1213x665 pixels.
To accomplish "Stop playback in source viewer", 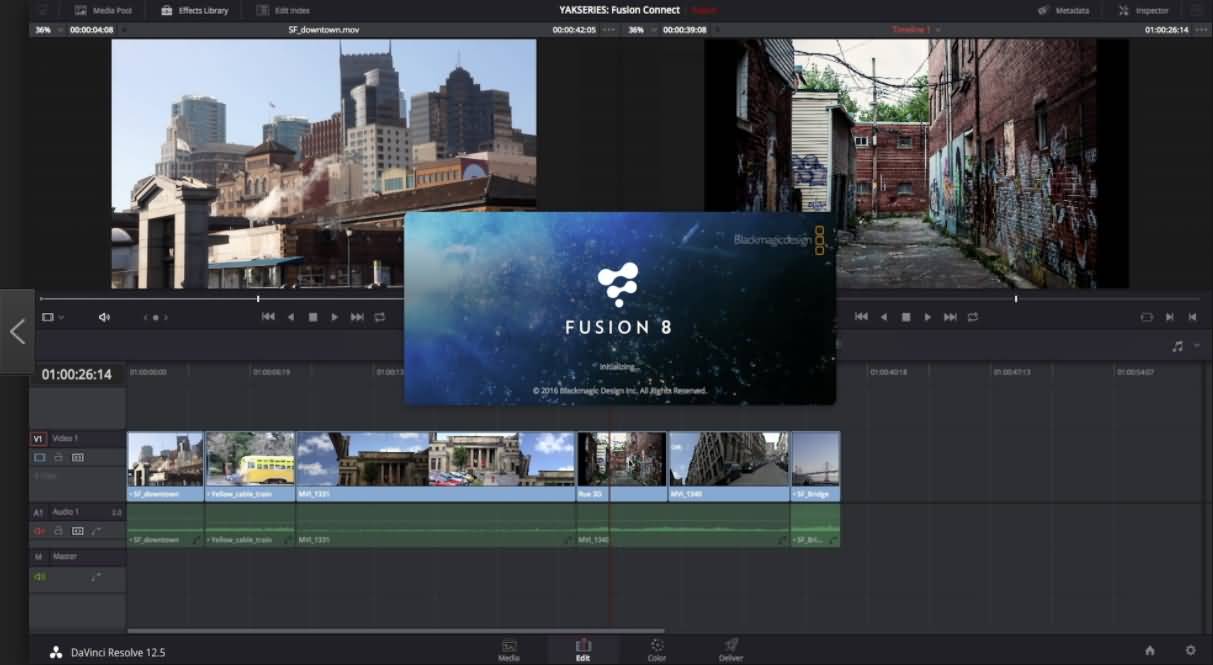I will [313, 317].
